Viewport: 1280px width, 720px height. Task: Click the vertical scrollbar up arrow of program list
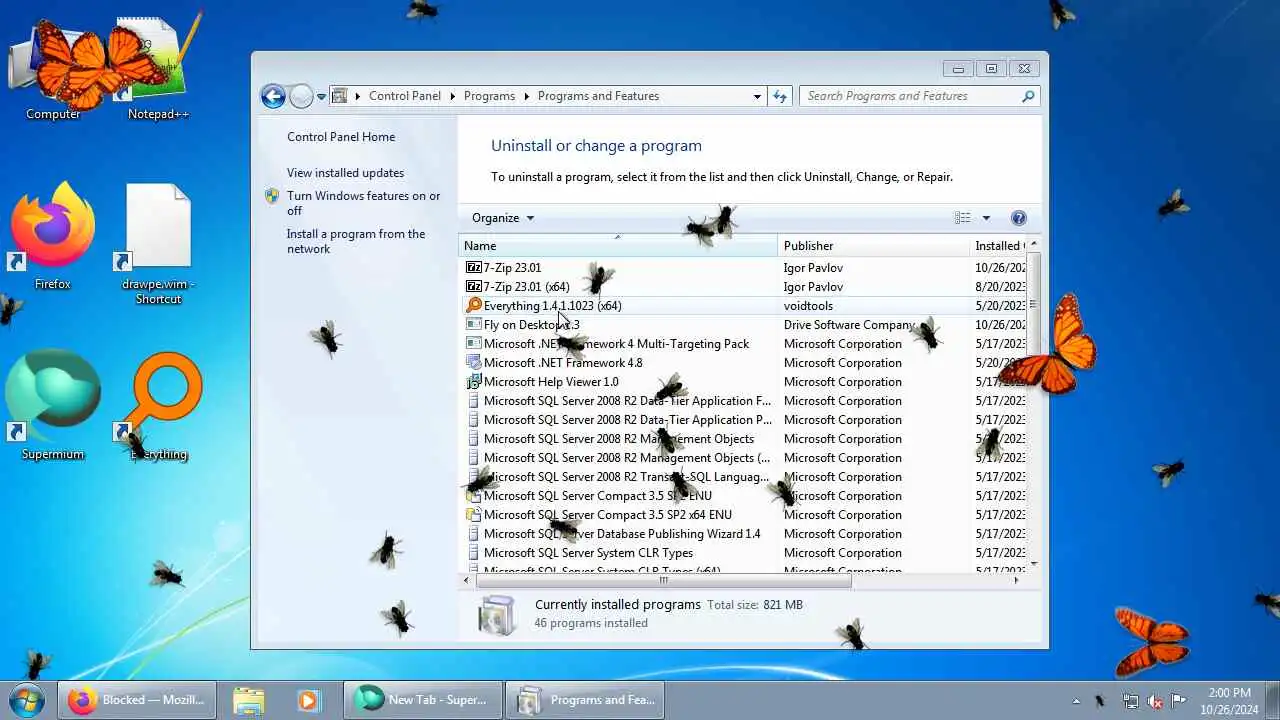click(1034, 244)
